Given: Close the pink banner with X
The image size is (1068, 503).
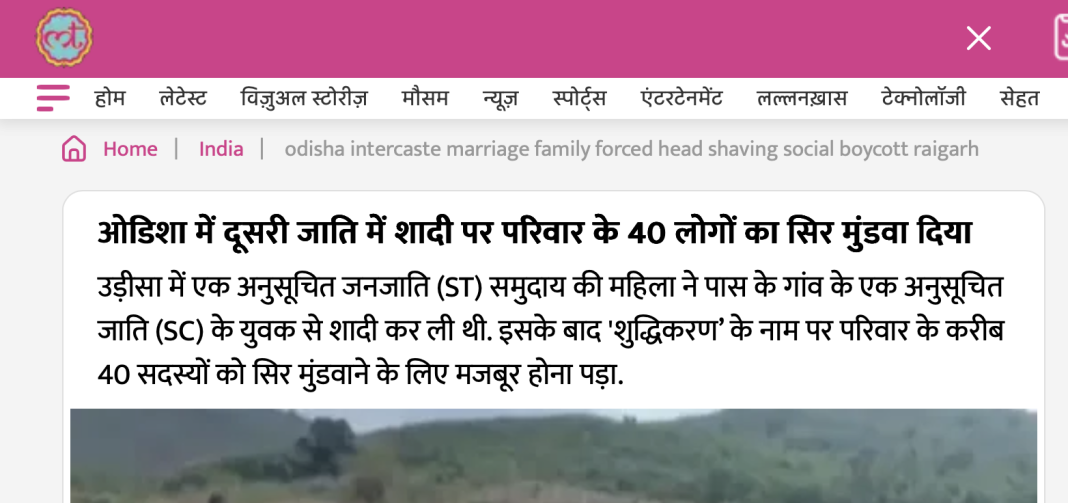Looking at the screenshot, I should coord(979,38).
